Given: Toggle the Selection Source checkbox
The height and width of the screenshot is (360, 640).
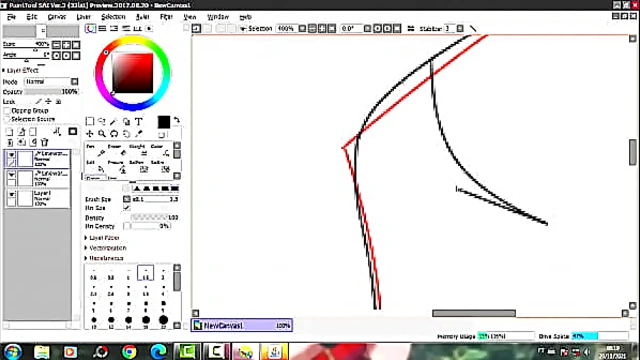Looking at the screenshot, I should click(7, 119).
